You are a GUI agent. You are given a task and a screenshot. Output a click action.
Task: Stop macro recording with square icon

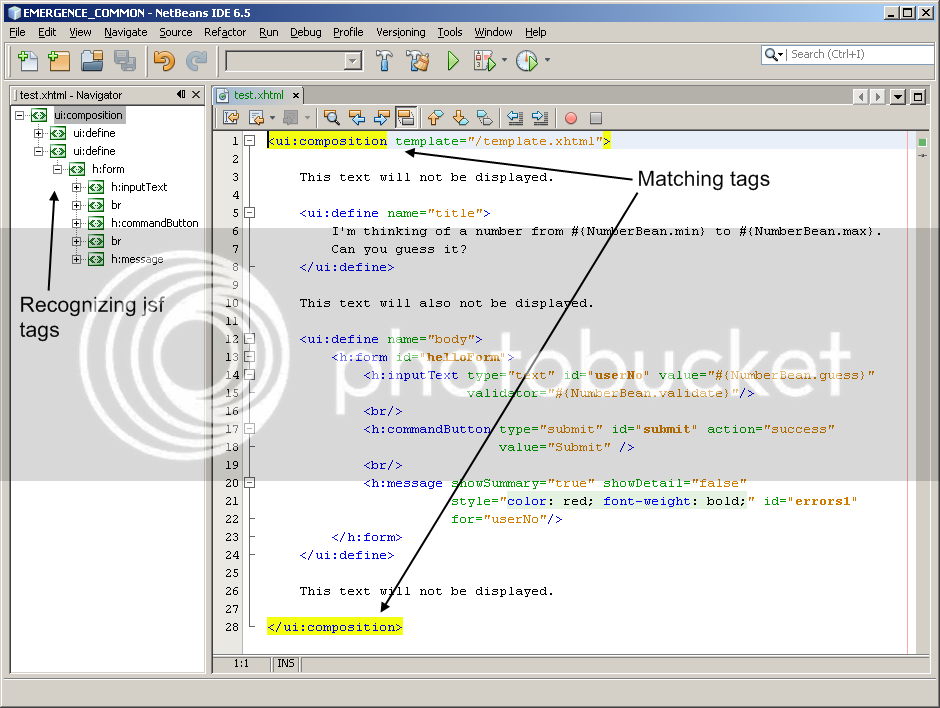pyautogui.click(x=596, y=118)
